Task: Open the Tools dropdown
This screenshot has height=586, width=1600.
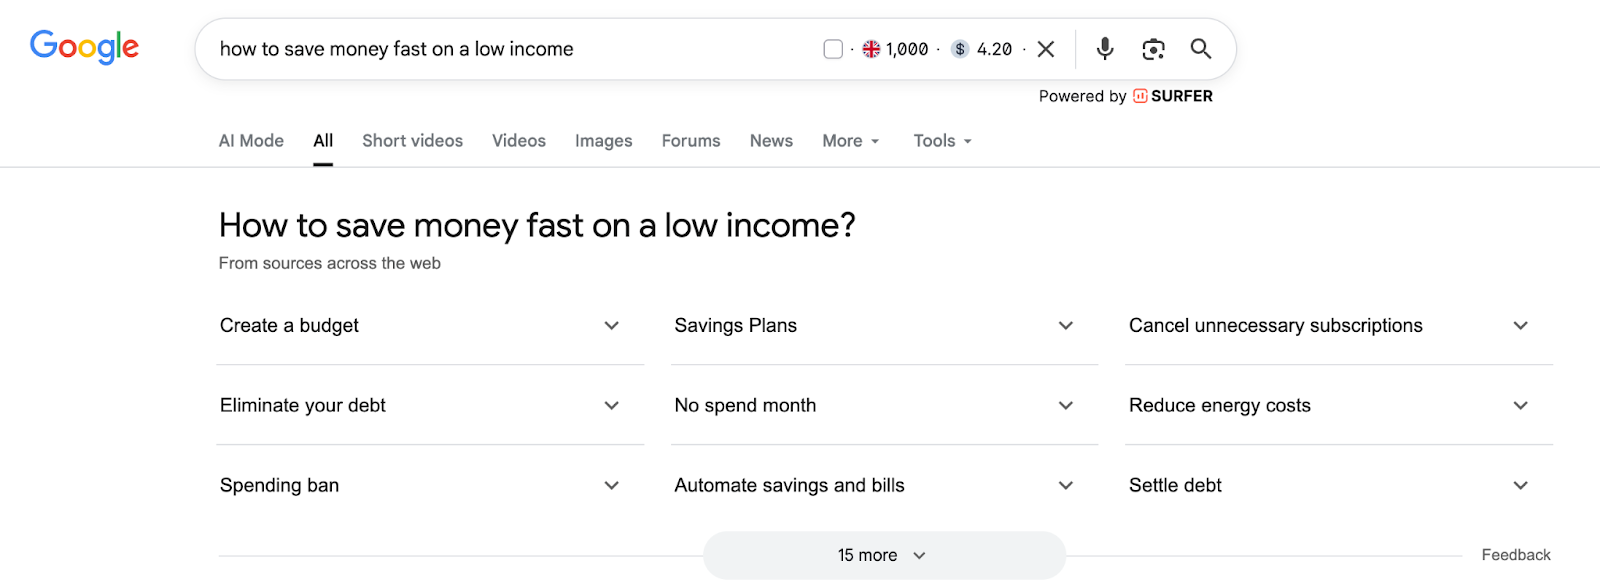Action: [x=940, y=140]
